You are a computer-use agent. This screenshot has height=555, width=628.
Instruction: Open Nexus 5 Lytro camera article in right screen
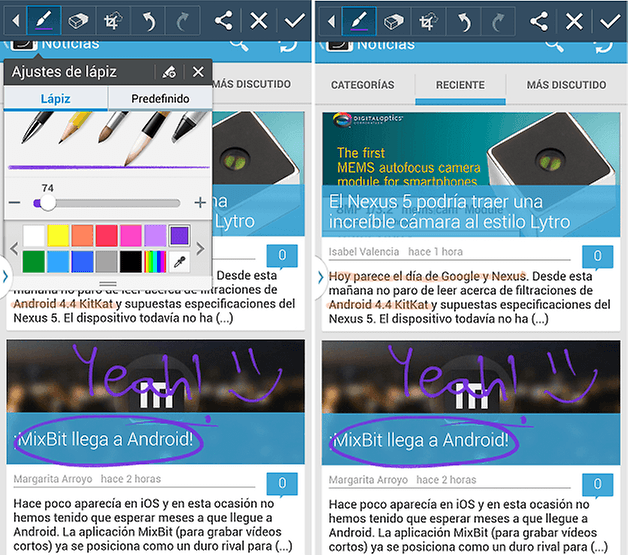click(449, 211)
